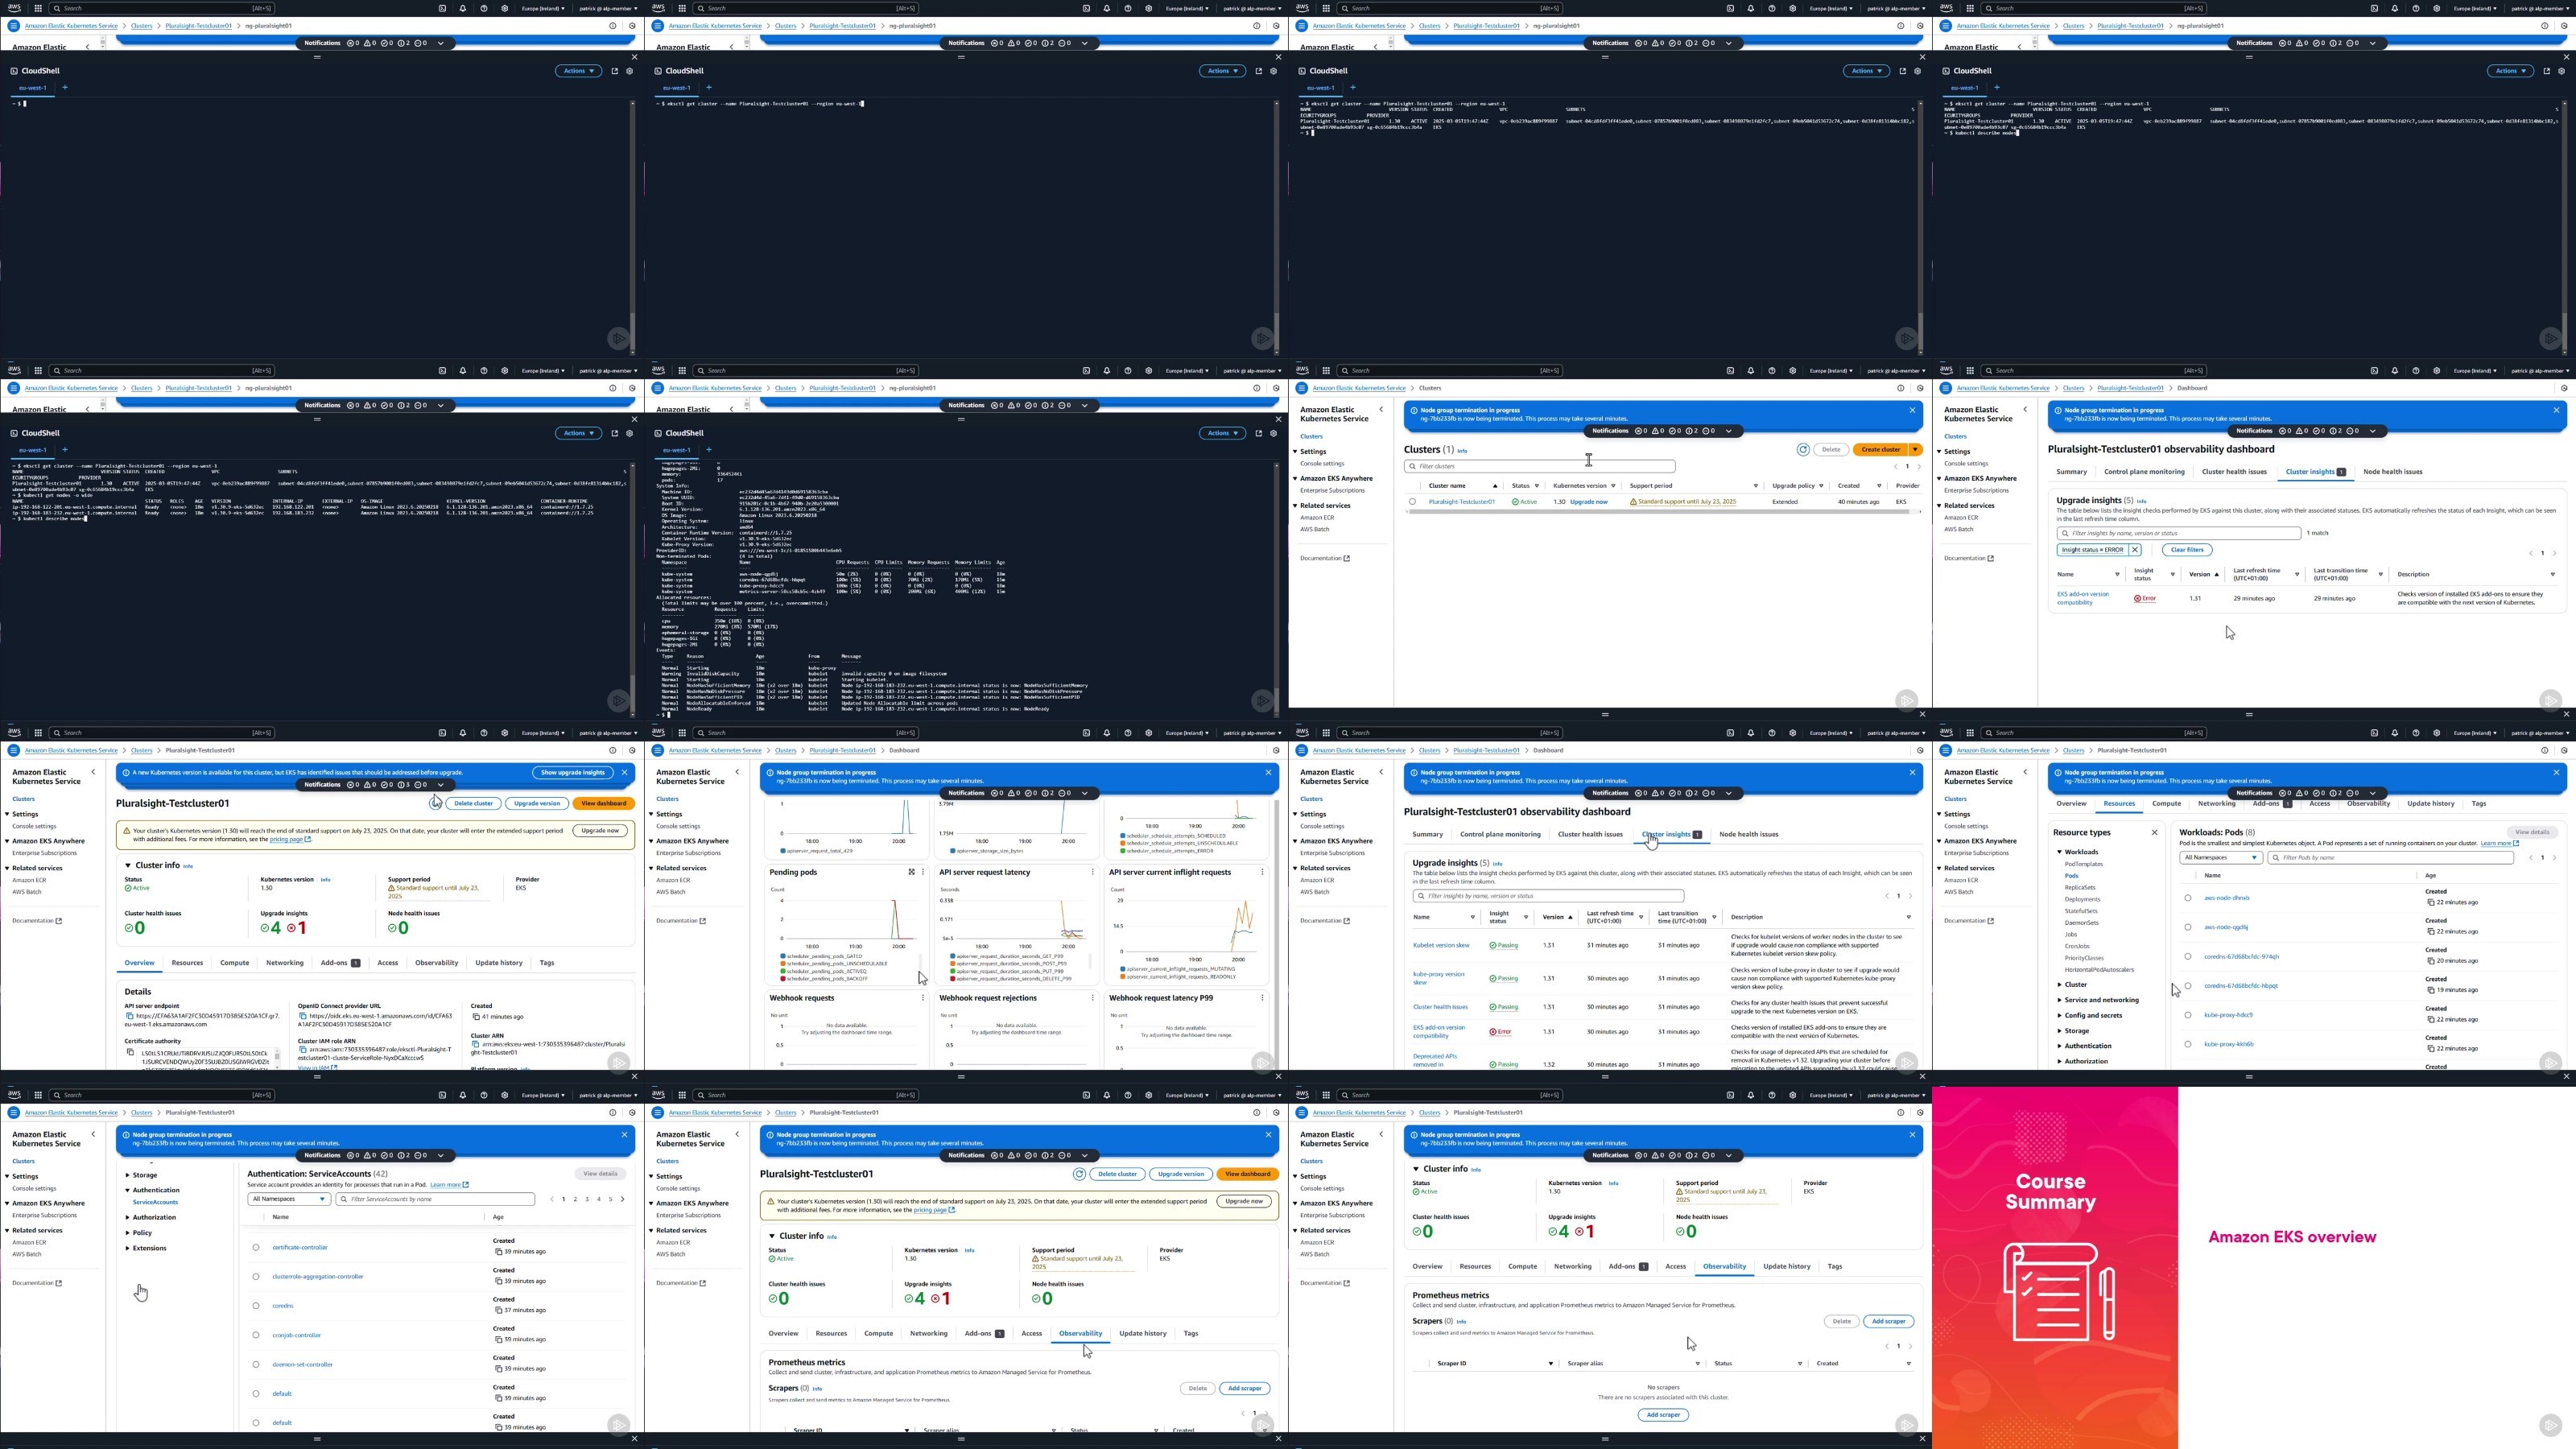This screenshot has width=2576, height=1449.
Task: Open All Namespaces dropdown beside Filter Pods field
Action: click(x=2220, y=858)
